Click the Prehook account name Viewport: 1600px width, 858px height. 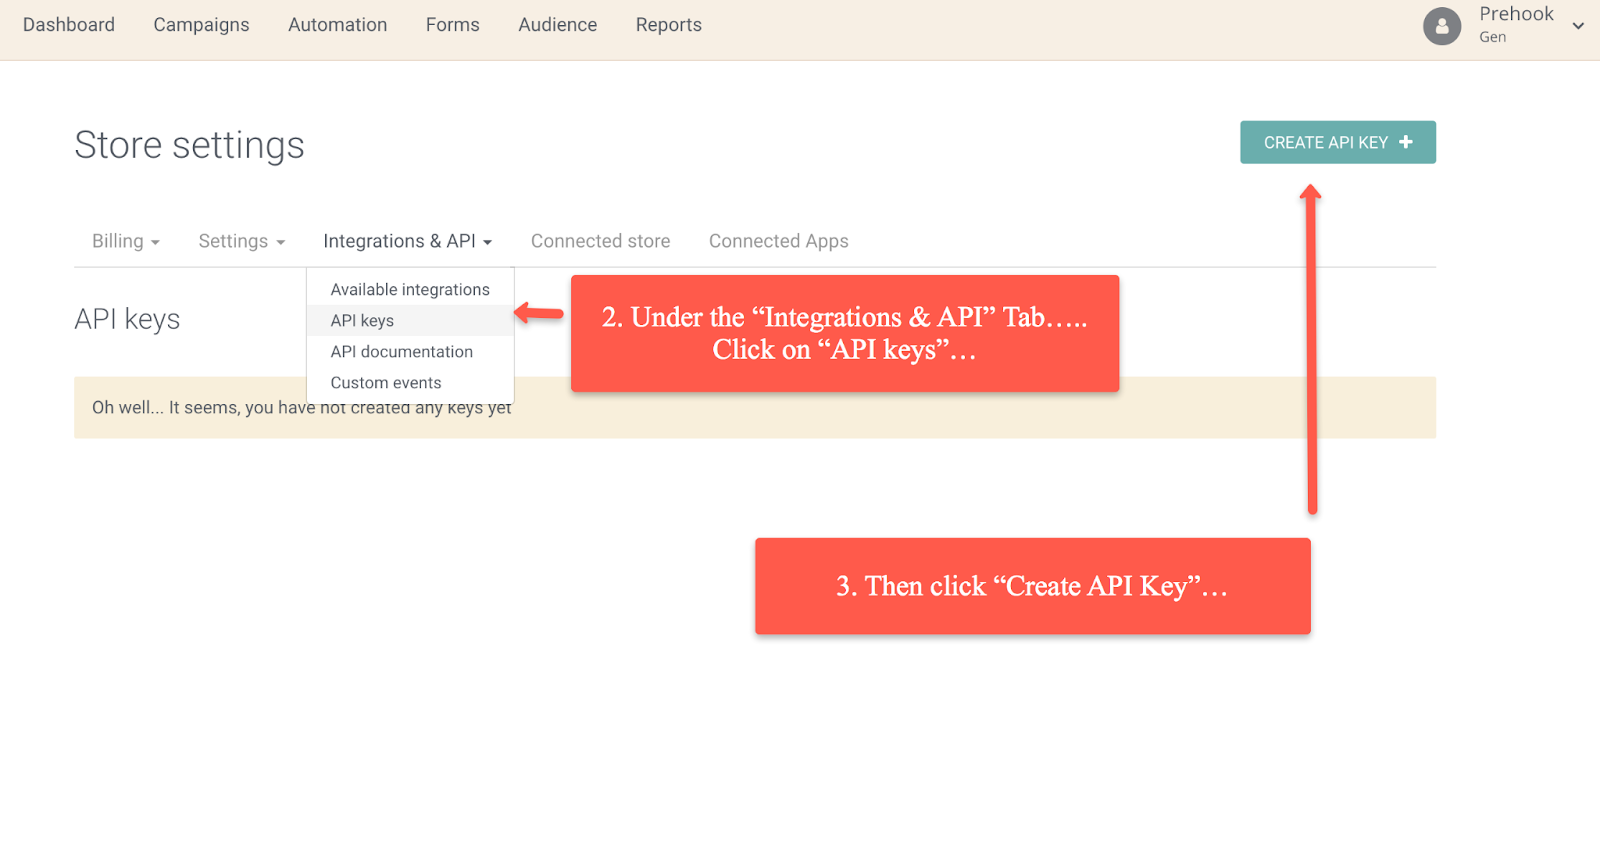(1516, 14)
